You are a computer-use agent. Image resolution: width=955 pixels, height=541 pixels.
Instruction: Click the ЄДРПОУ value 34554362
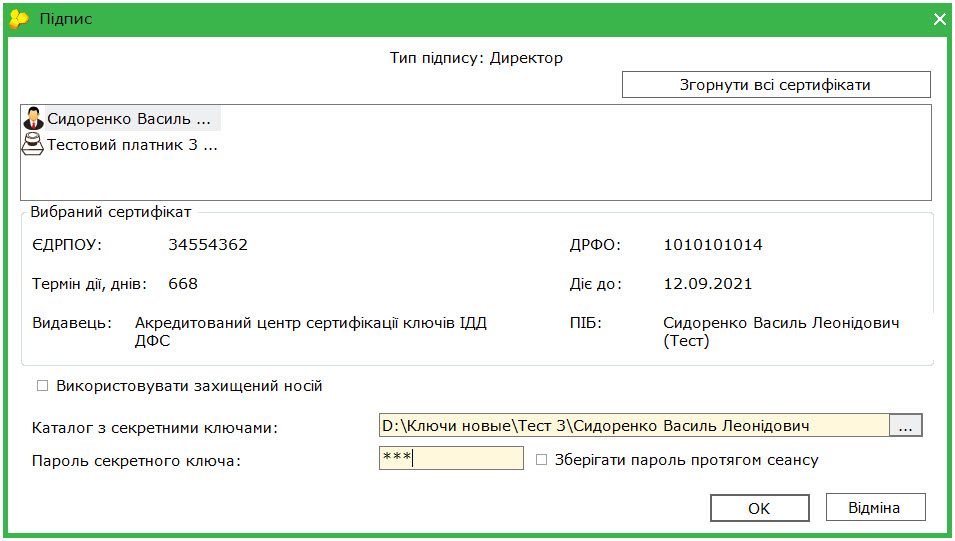(208, 245)
